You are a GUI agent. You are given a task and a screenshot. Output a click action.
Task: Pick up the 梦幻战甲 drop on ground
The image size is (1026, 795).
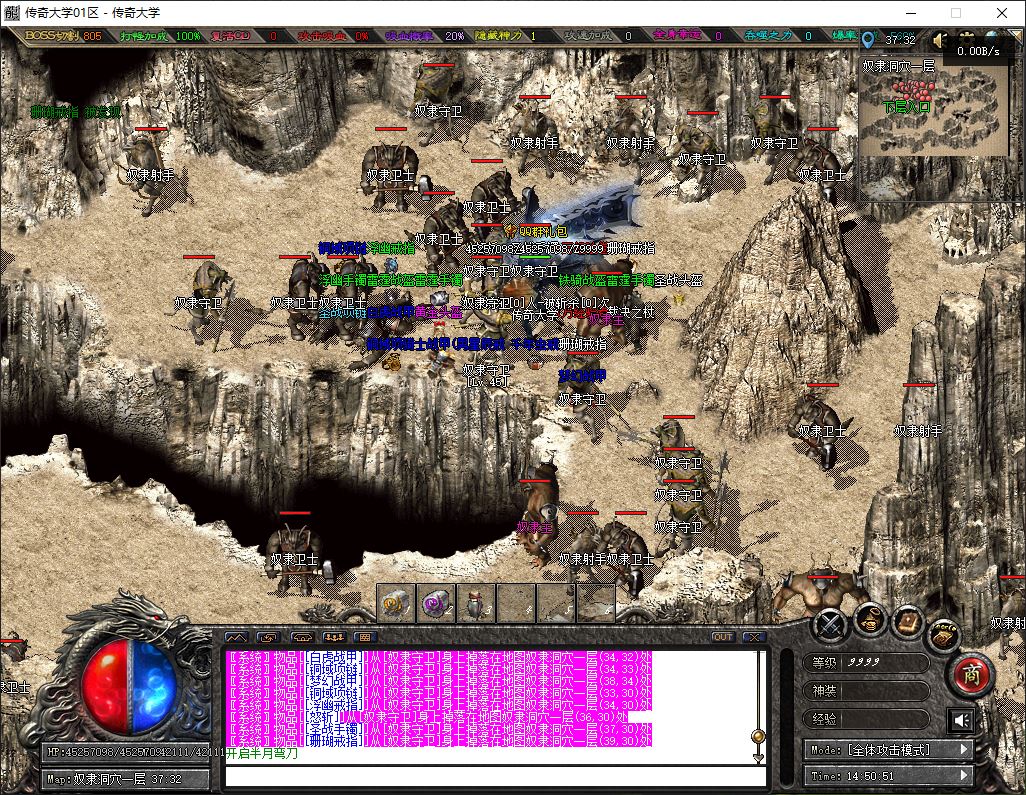coord(582,376)
